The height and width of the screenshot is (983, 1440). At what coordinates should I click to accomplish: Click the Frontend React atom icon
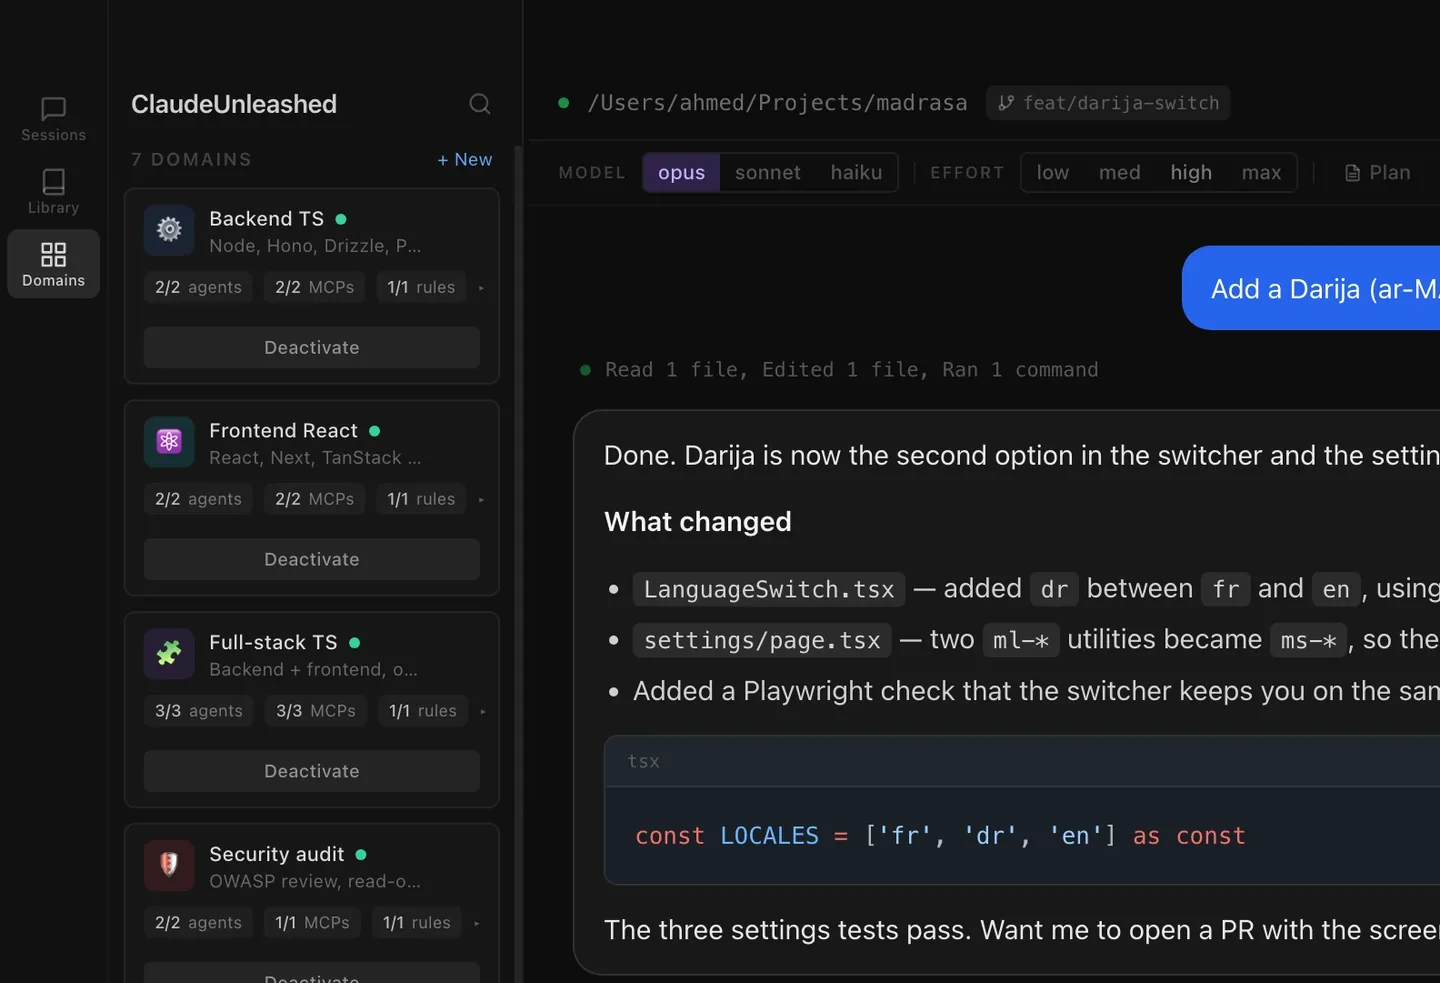tap(169, 441)
